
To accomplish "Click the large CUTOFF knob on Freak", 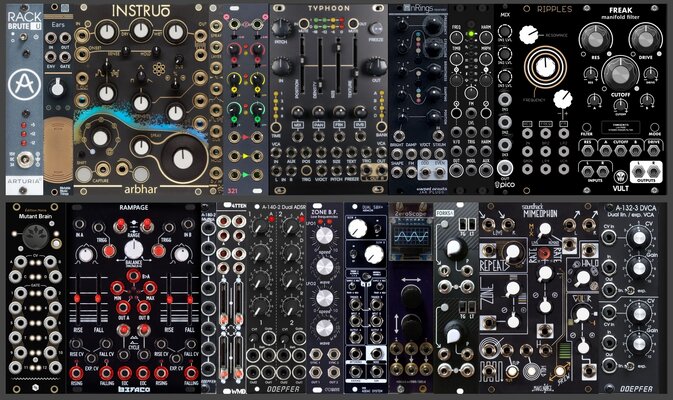I will [620, 74].
